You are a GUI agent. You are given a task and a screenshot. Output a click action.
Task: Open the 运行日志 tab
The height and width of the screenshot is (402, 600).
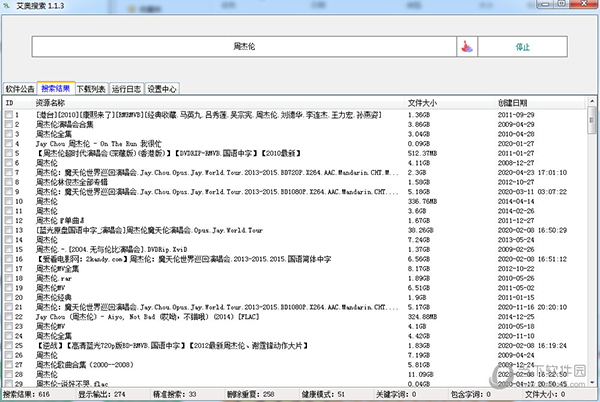(x=126, y=89)
